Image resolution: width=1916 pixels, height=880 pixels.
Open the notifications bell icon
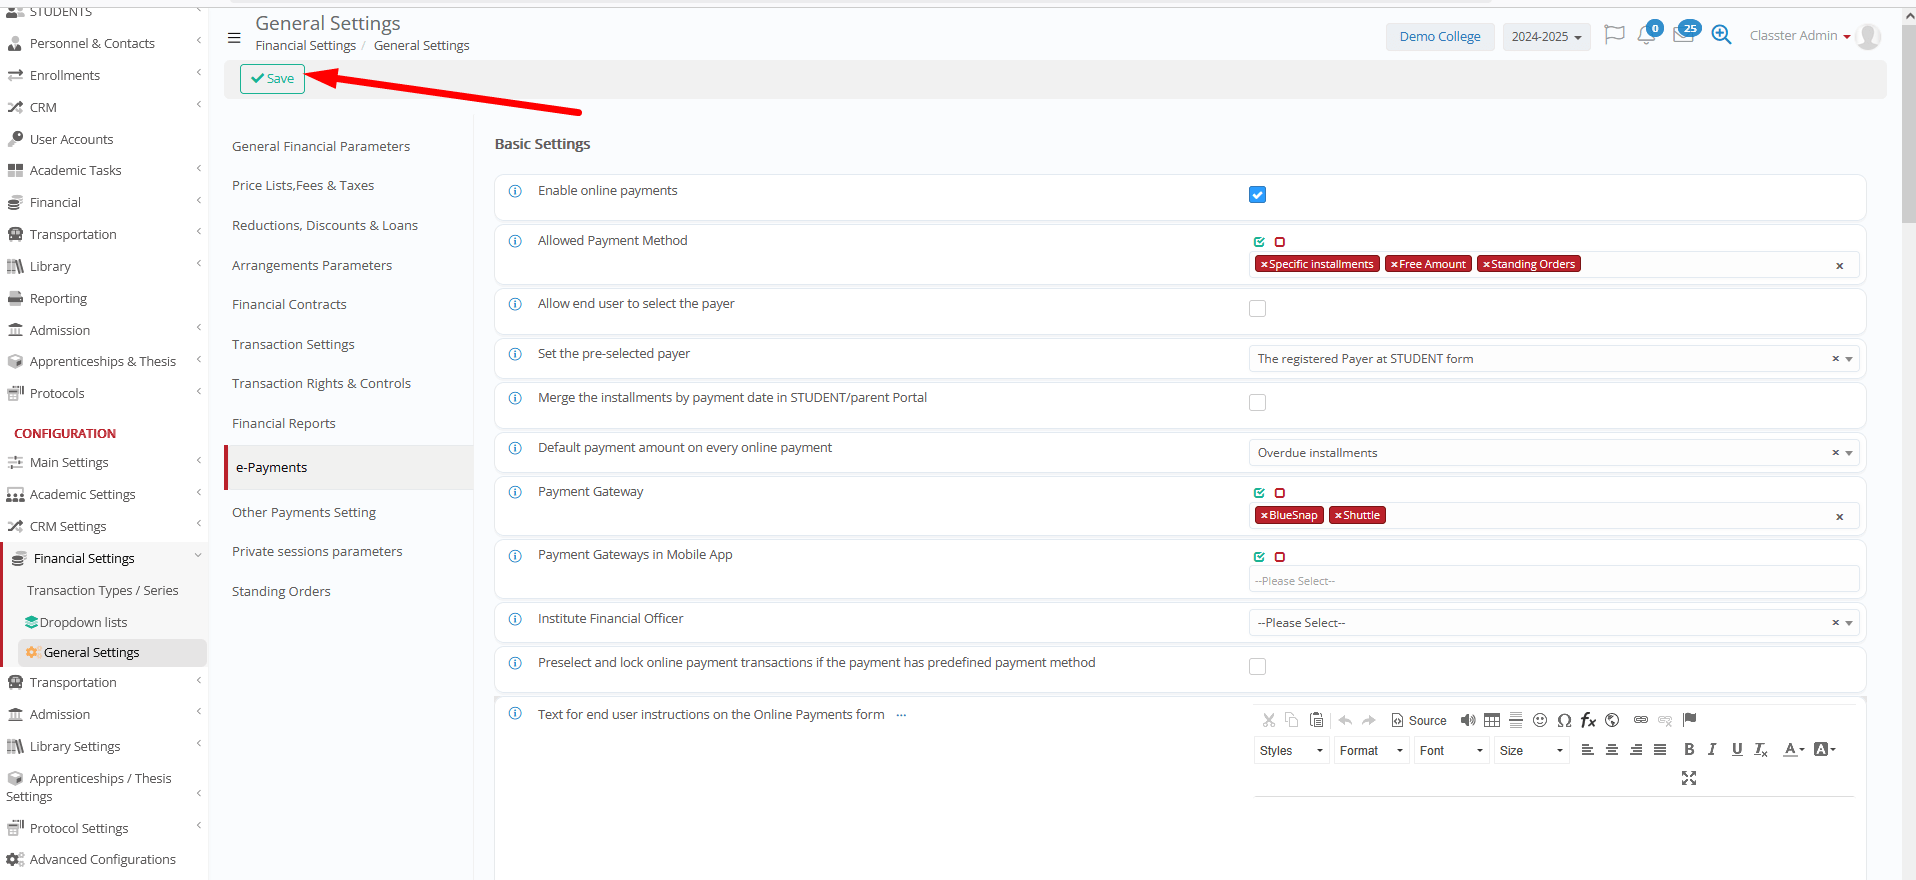coord(1645,36)
